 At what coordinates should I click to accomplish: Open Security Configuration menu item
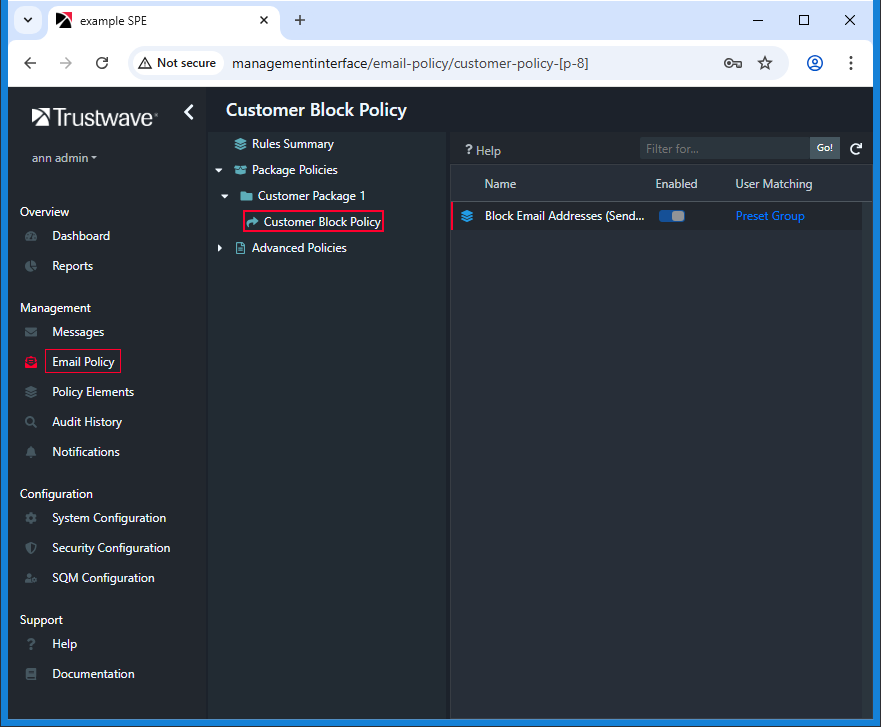pos(111,548)
